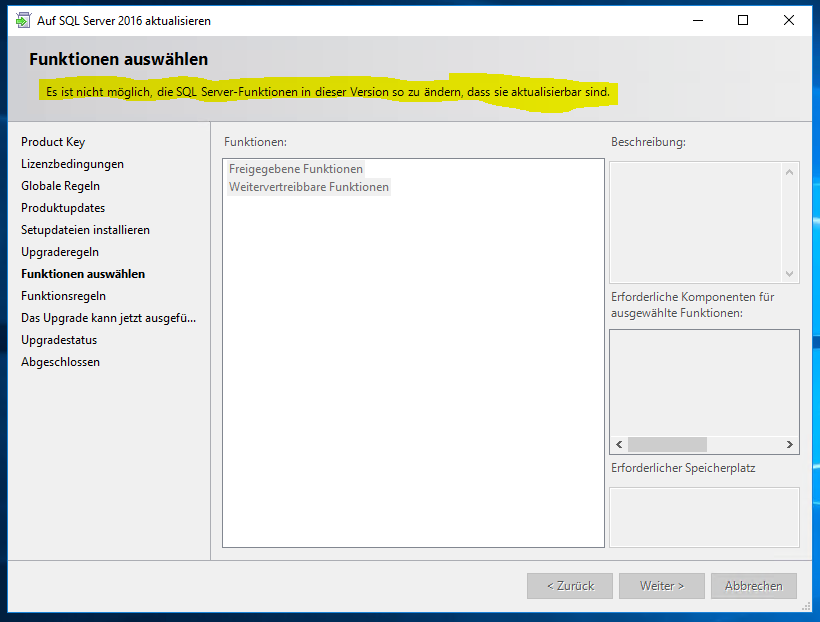Image resolution: width=820 pixels, height=622 pixels.
Task: Click the yellow-highlighted error message text
Action: (328, 92)
